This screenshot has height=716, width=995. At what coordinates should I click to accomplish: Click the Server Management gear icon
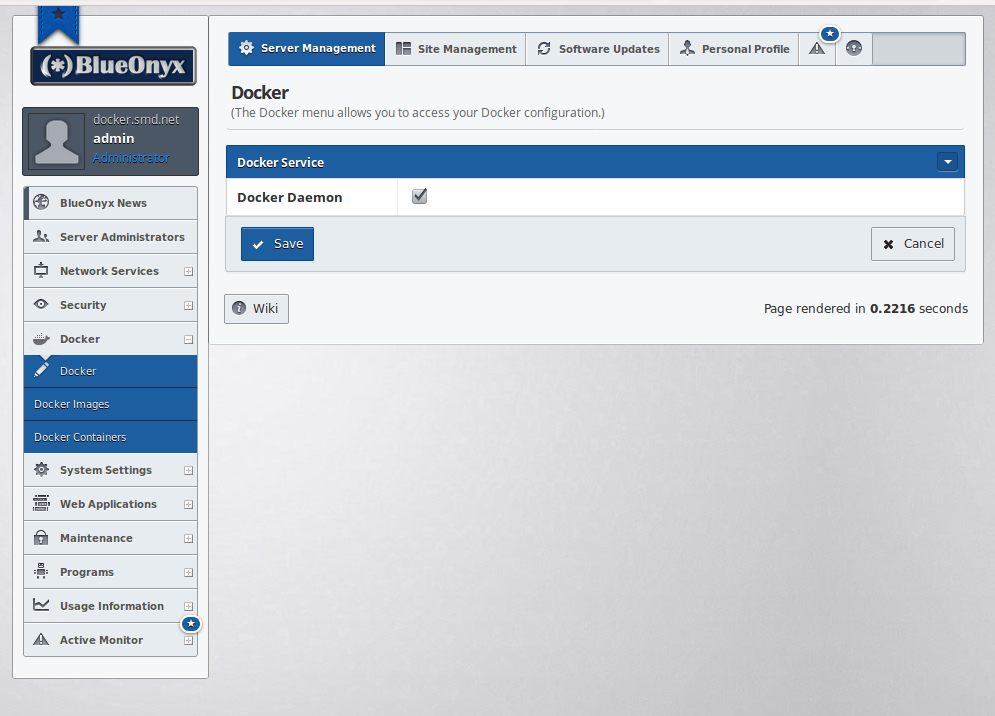coord(246,48)
